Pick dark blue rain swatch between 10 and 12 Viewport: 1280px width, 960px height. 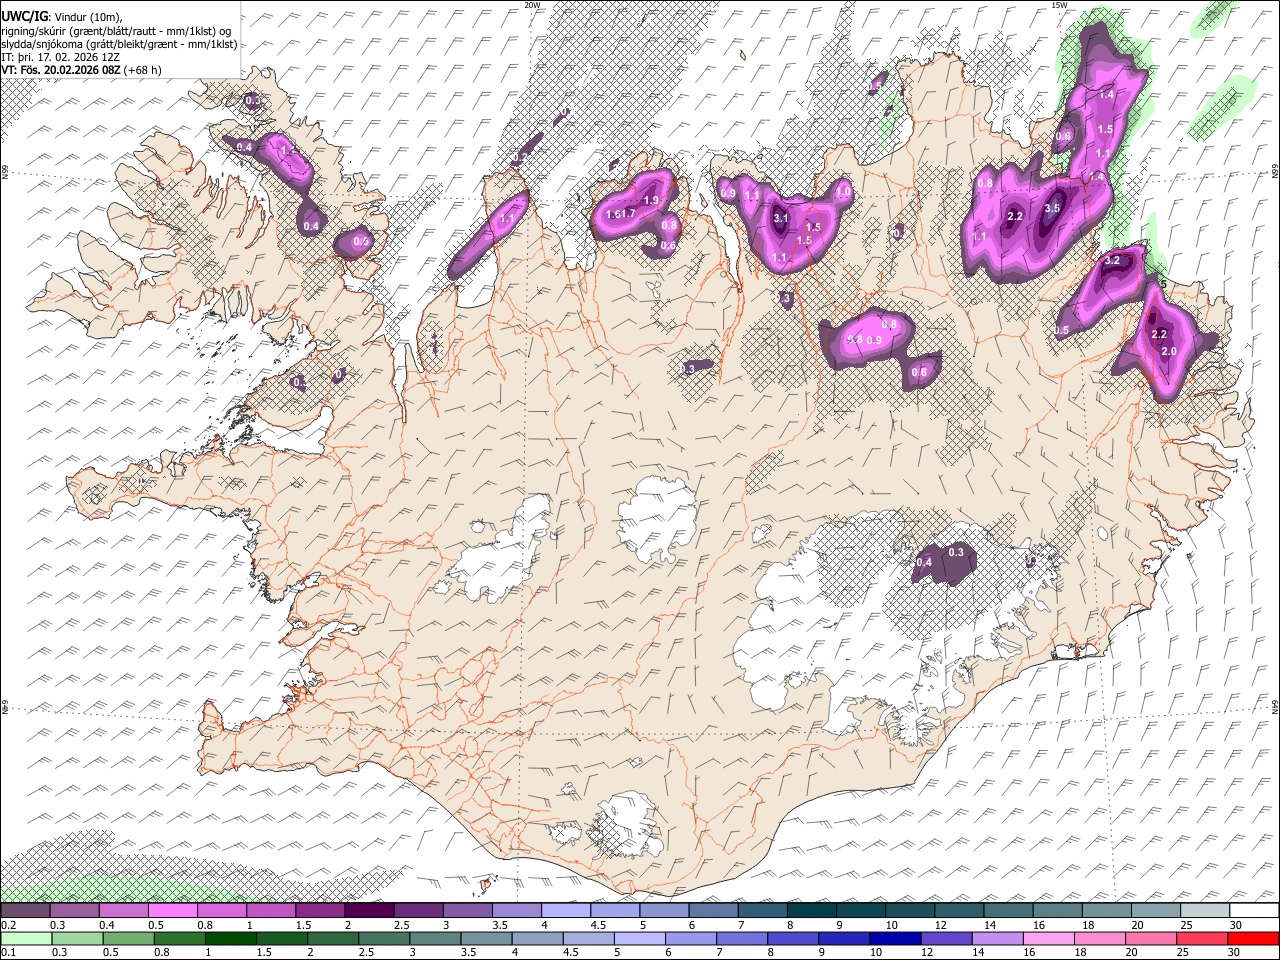click(895, 938)
